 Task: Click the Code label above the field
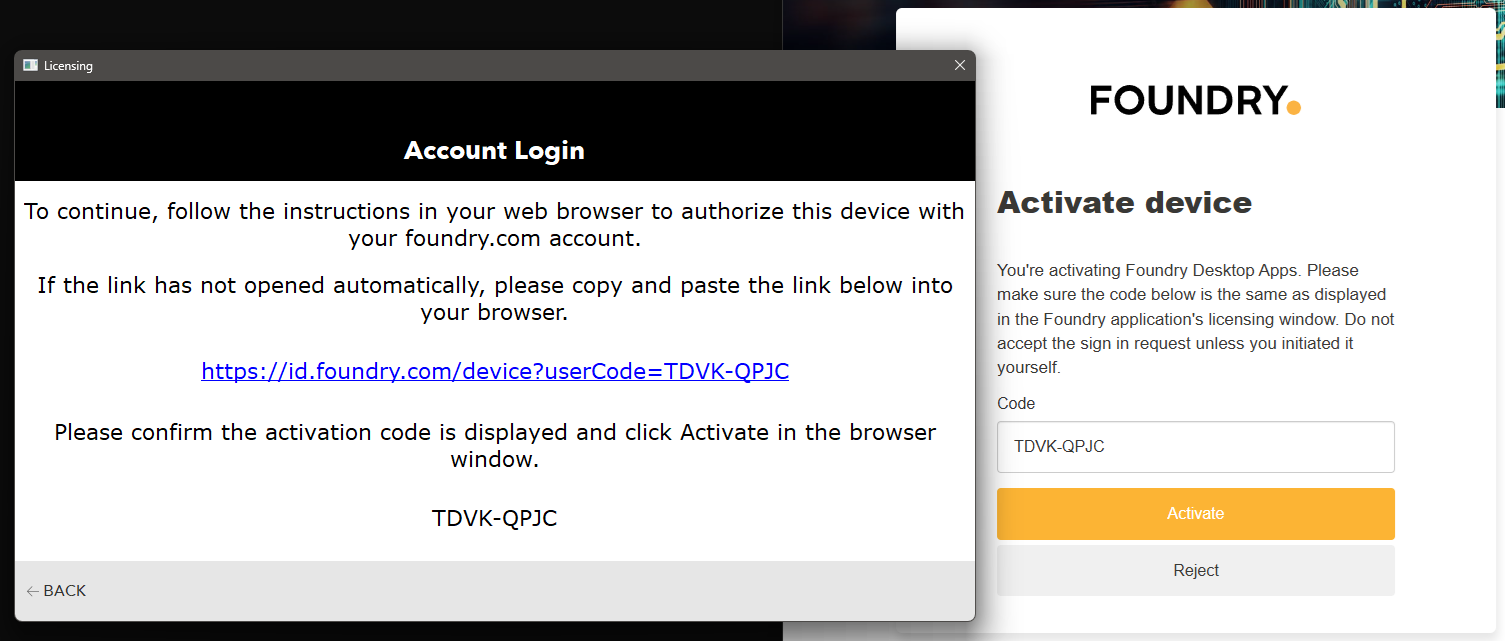(x=1016, y=404)
